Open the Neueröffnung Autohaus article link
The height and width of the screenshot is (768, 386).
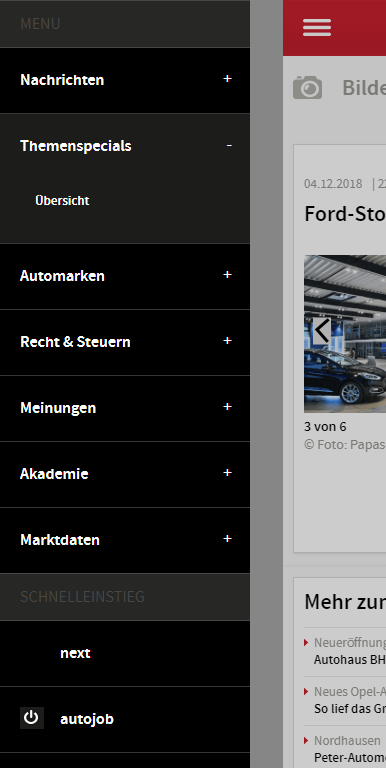point(349,651)
